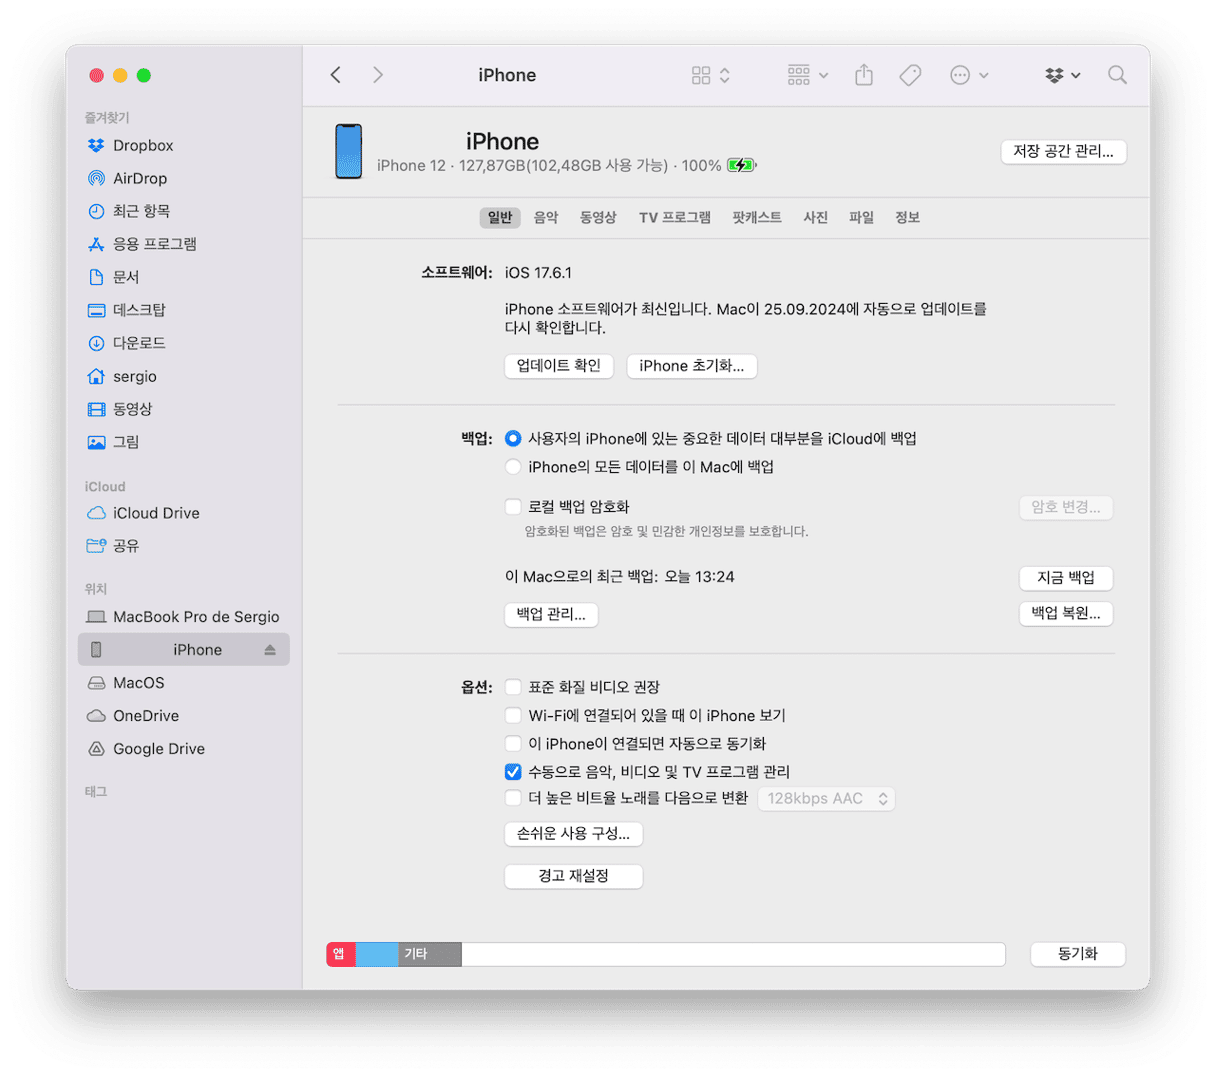The height and width of the screenshot is (1077, 1216).
Task: Switch to the 파일 tab
Action: (861, 217)
